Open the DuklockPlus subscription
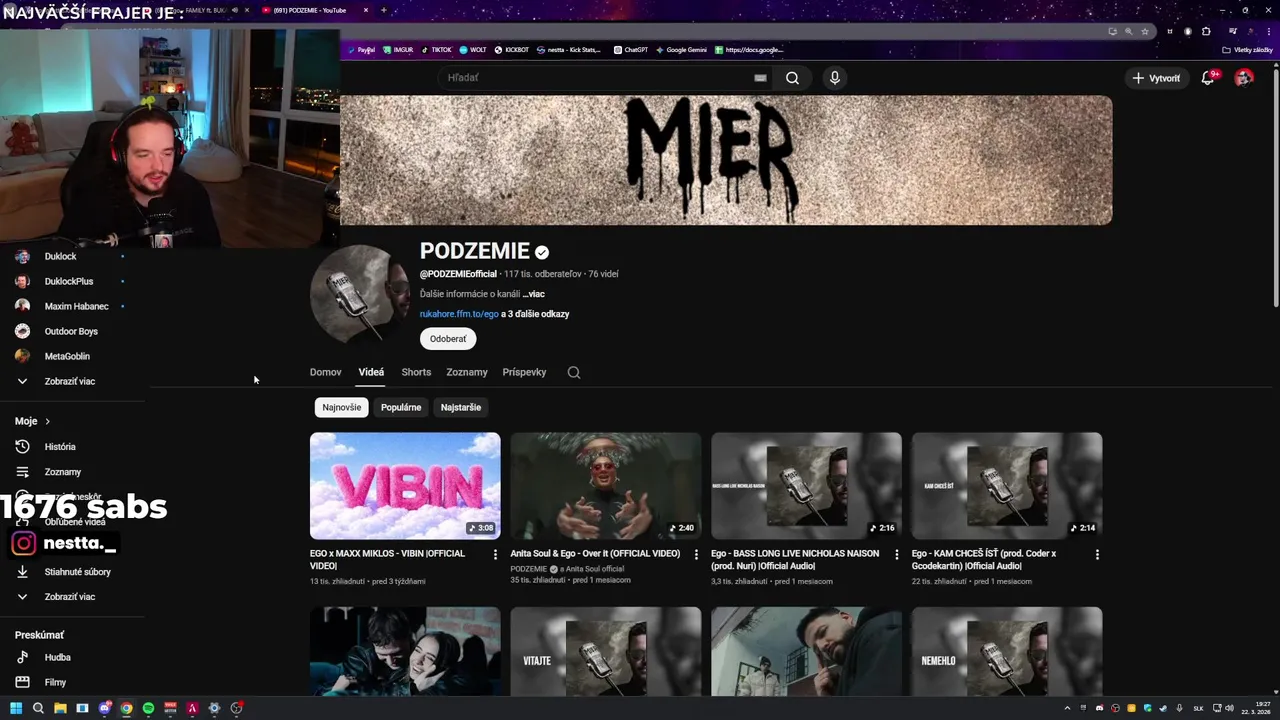 [70, 281]
